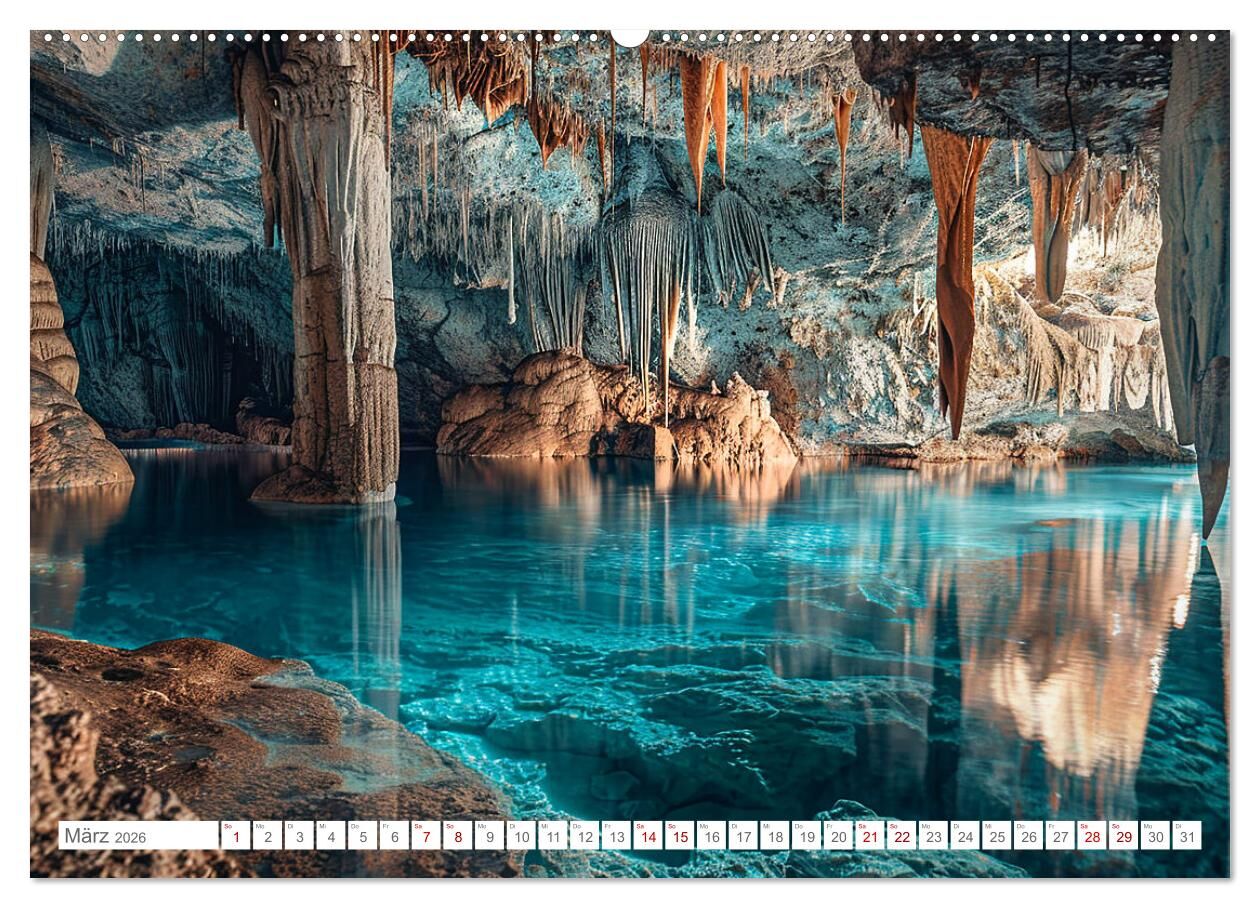Click the red day 15 box
The width and height of the screenshot is (1260, 908).
679,836
